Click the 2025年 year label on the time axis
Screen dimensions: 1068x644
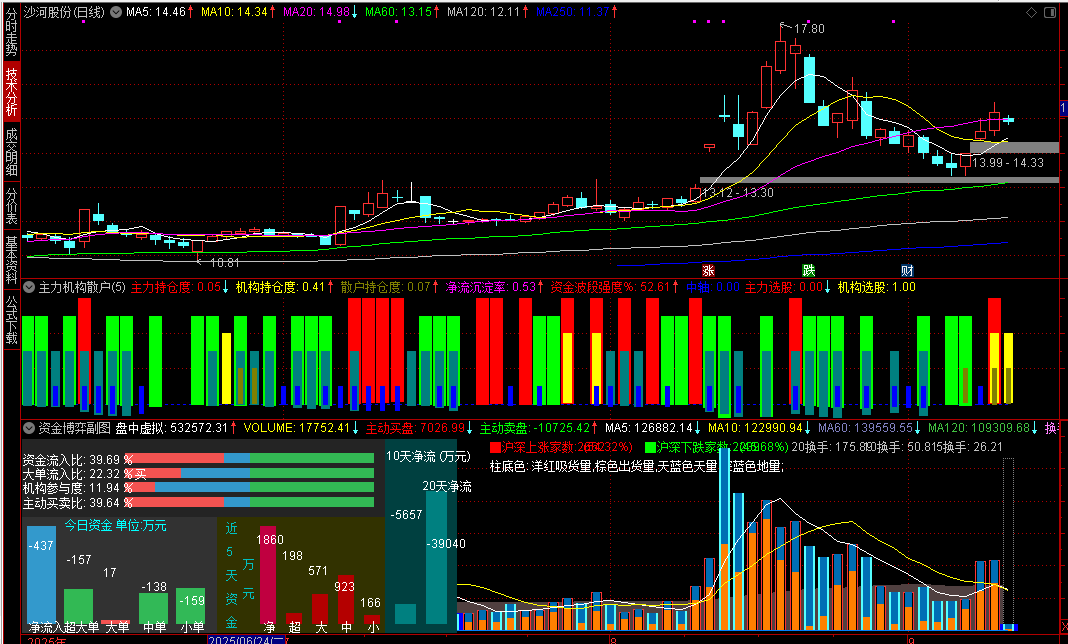pos(46,641)
